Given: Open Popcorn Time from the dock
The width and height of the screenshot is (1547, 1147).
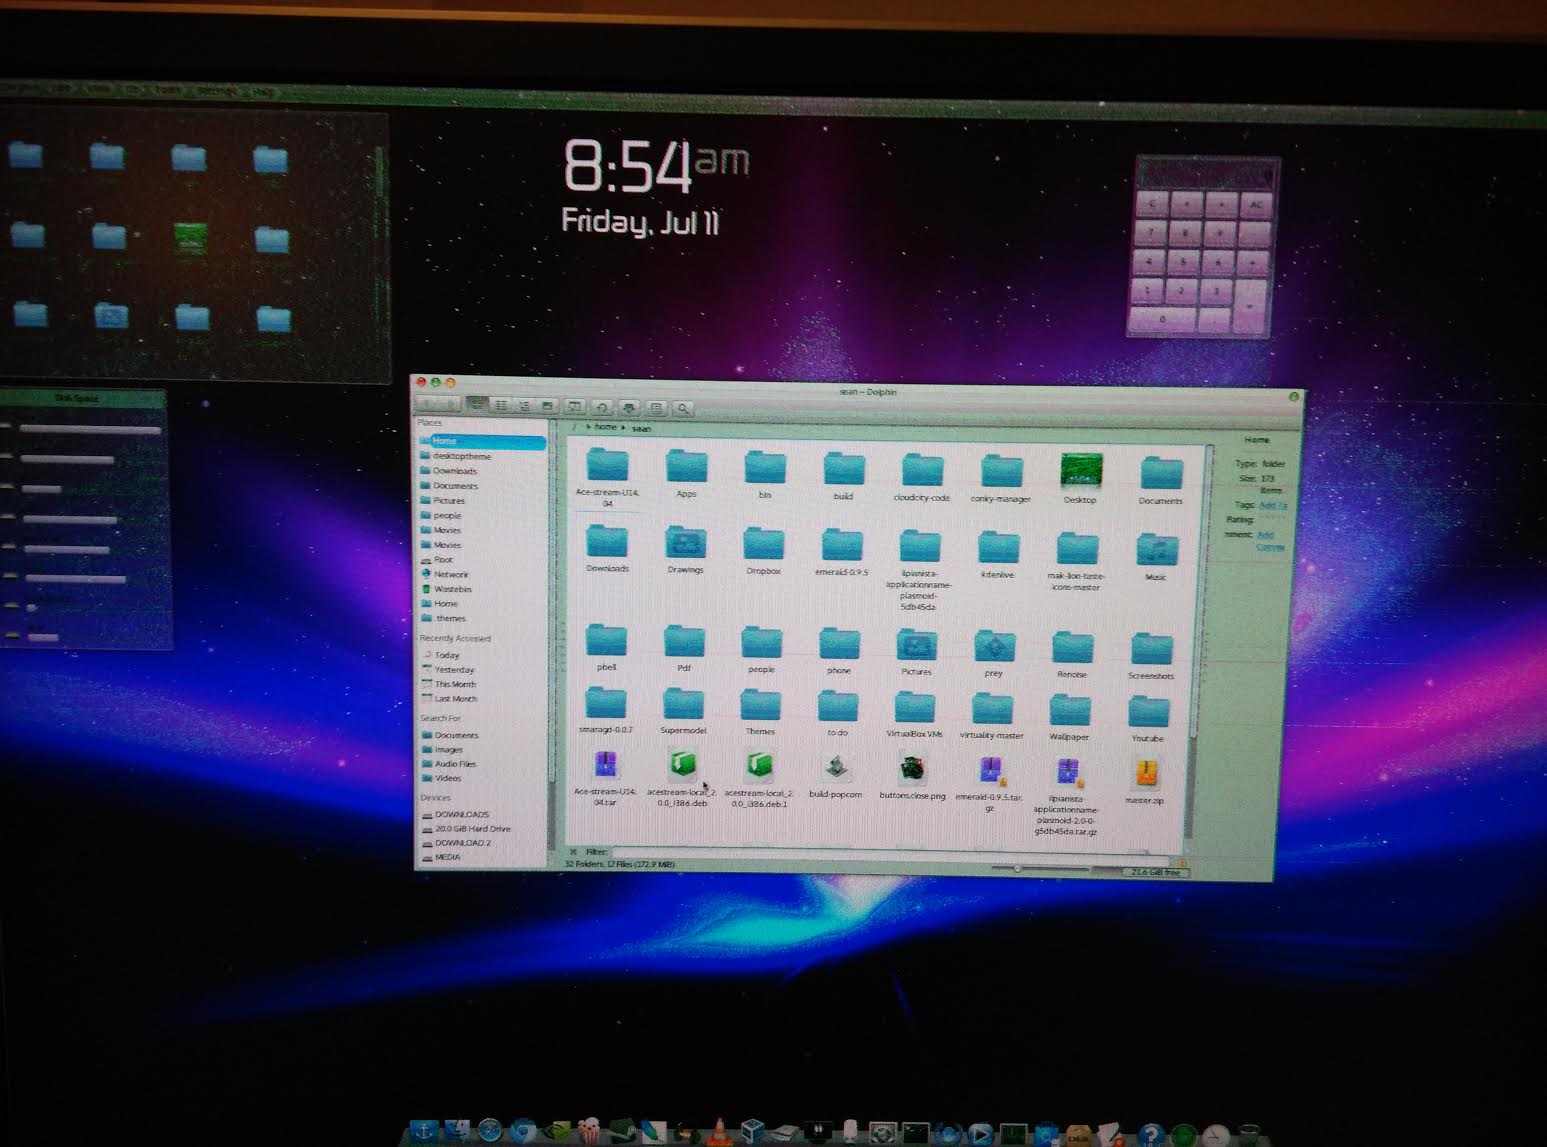Looking at the screenshot, I should click(590, 1131).
